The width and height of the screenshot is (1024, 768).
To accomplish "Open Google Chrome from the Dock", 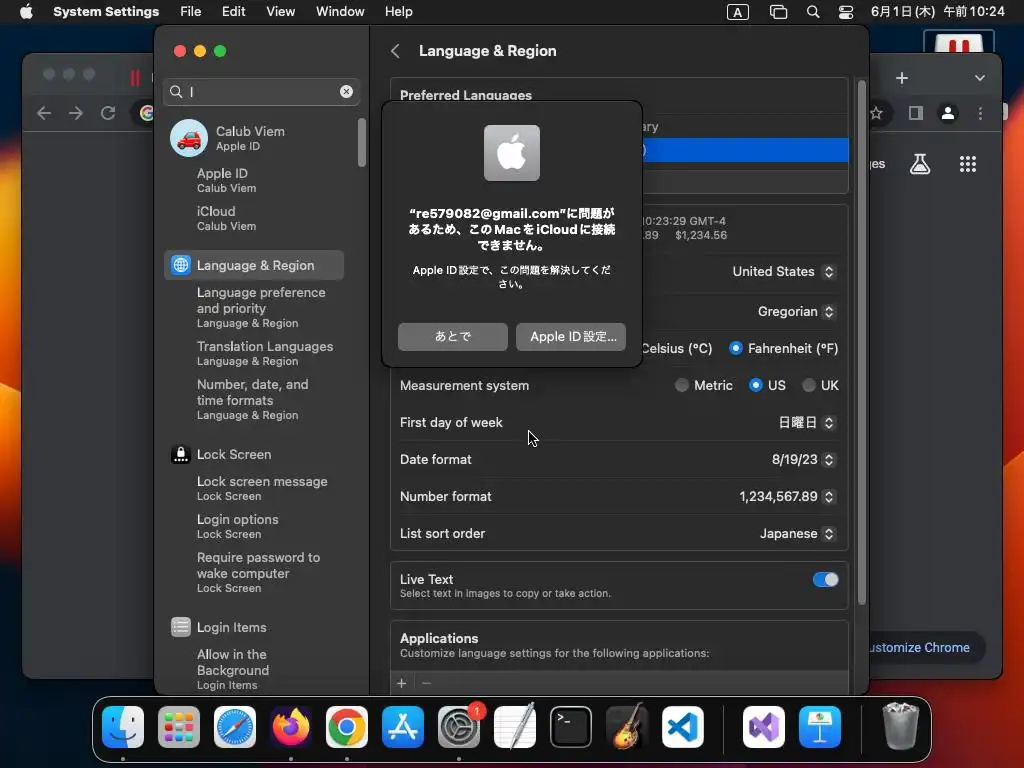I will (x=347, y=727).
